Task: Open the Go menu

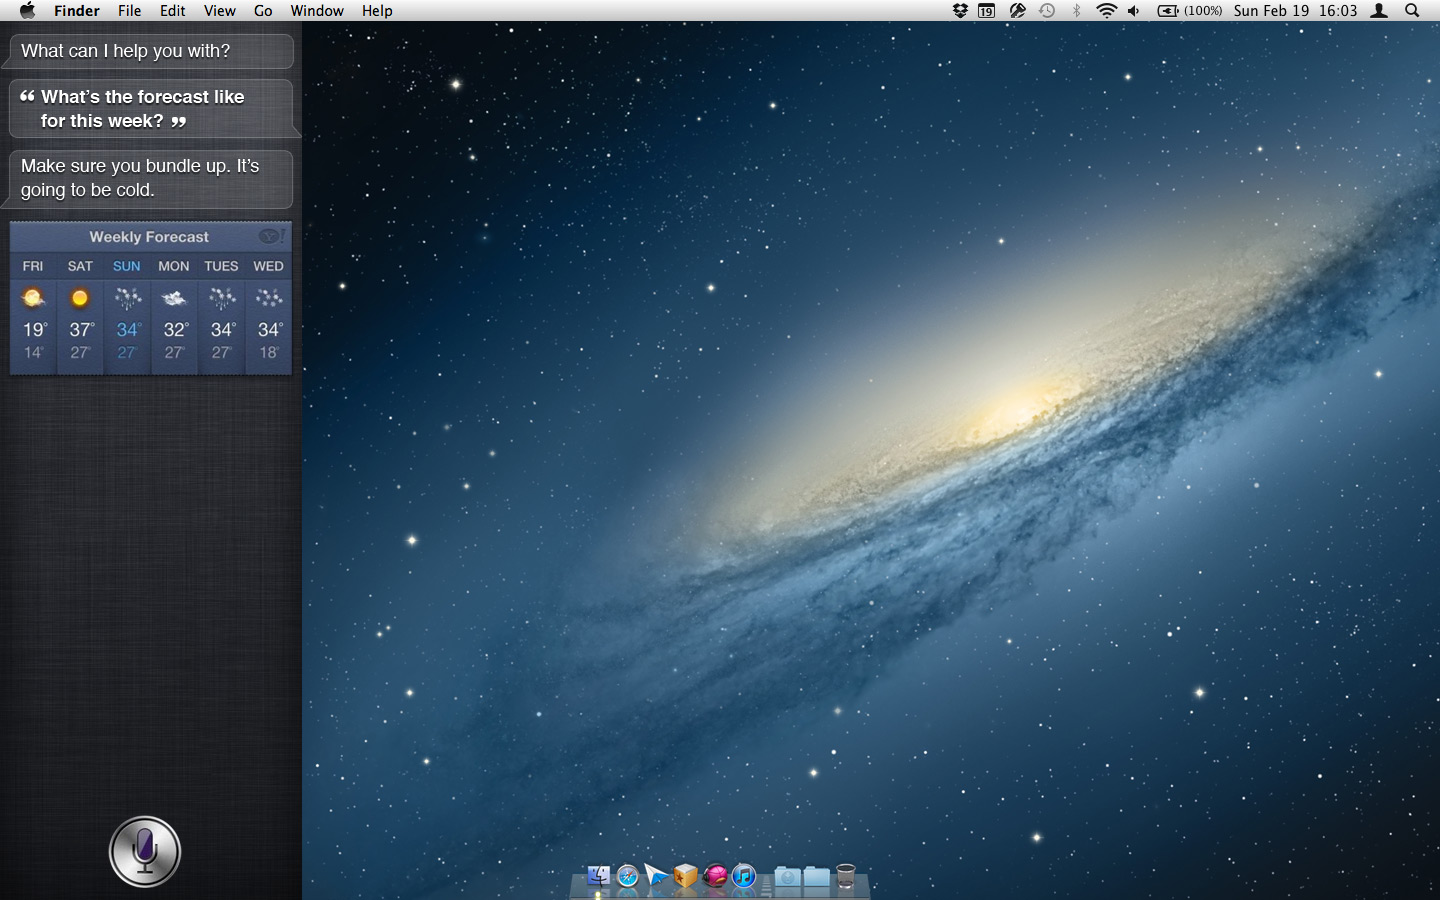Action: click(263, 11)
